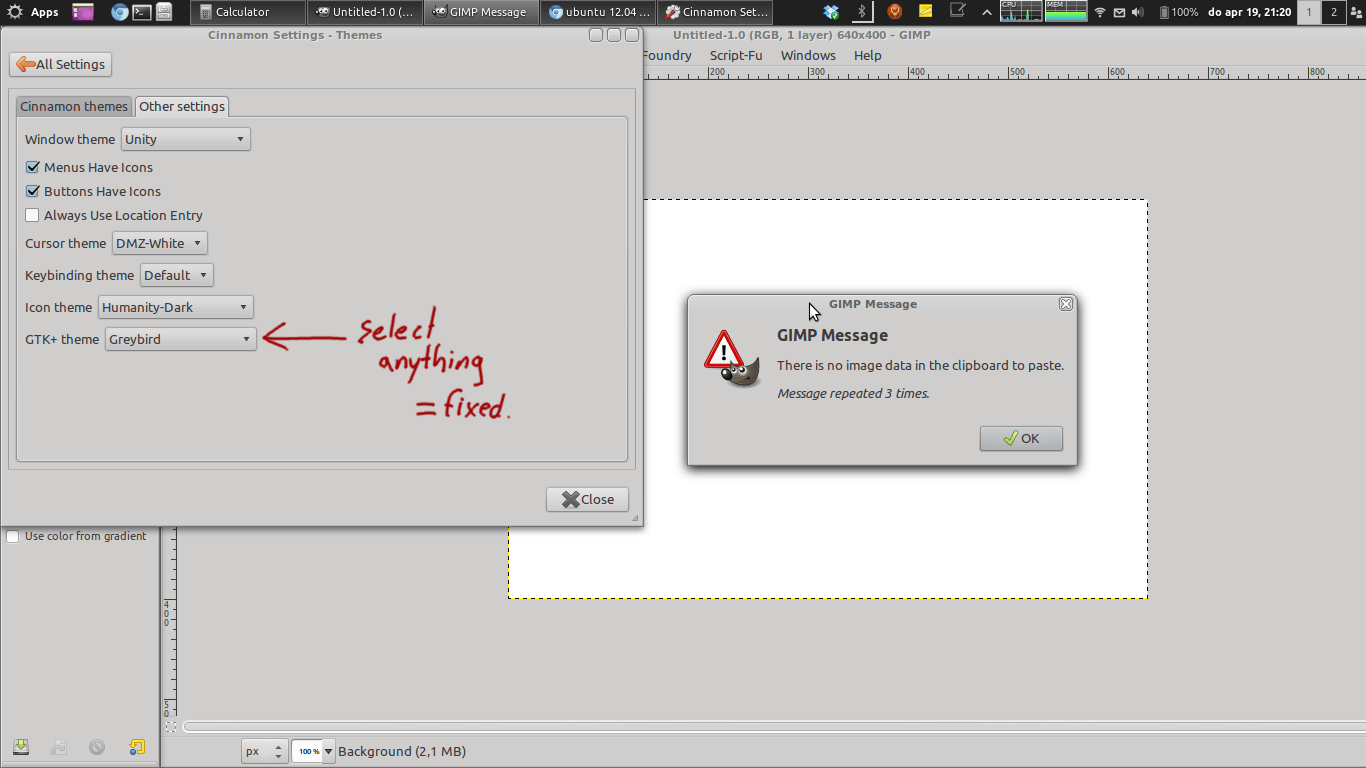Switch to the Cinnamon themes tab

click(74, 106)
